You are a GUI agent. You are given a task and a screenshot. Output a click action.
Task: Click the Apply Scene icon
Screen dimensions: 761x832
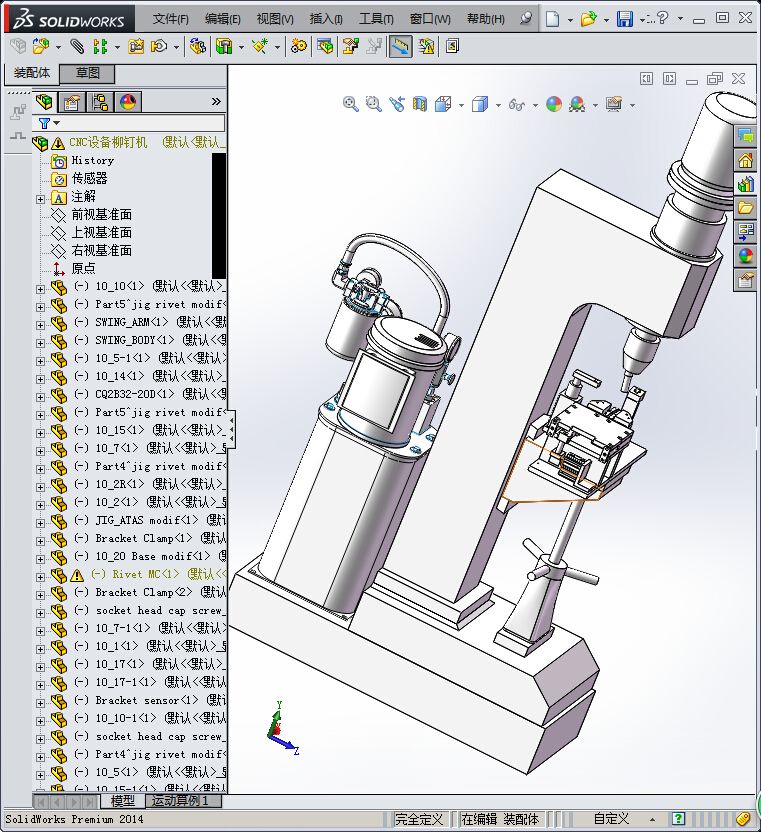[577, 104]
